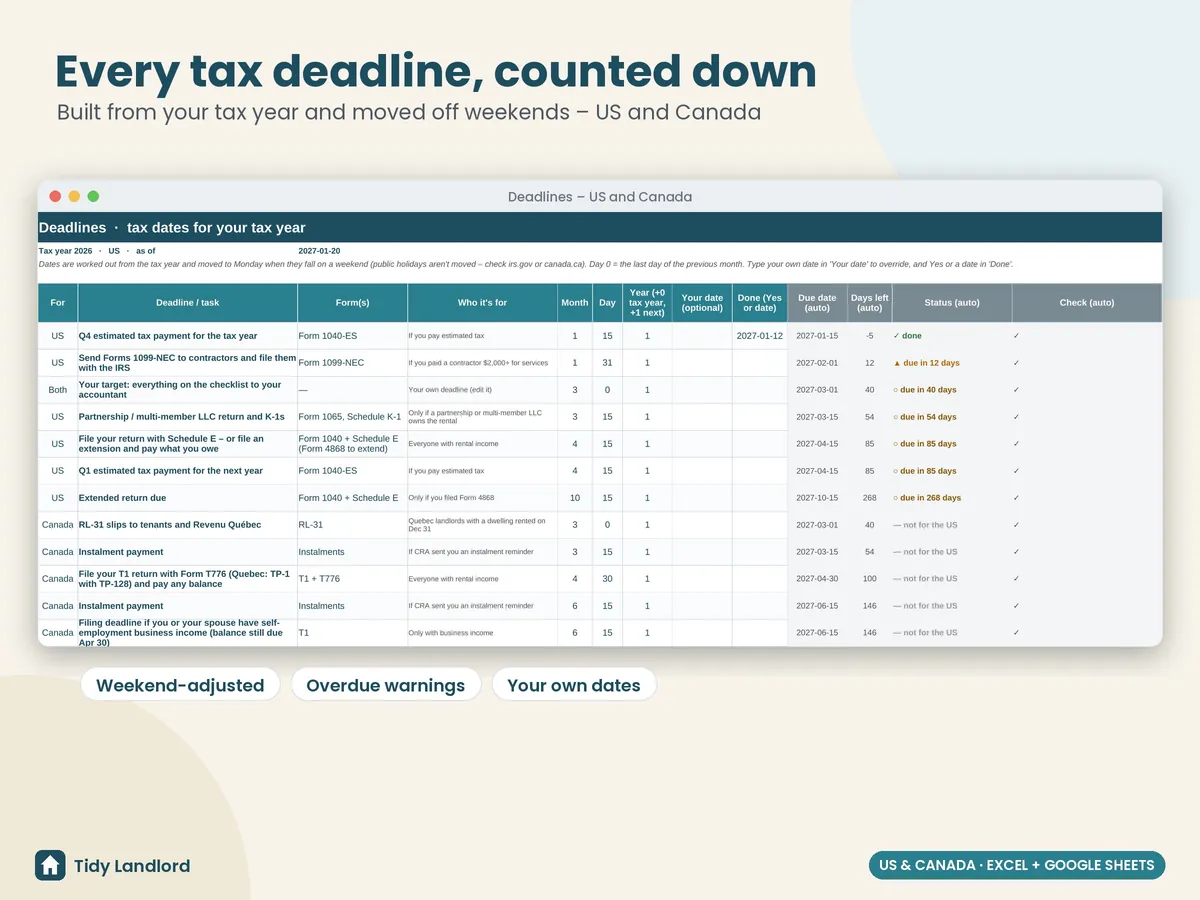Image resolution: width=1200 pixels, height=900 pixels.
Task: Select the 'Status (auto)' column header
Action: click(952, 303)
